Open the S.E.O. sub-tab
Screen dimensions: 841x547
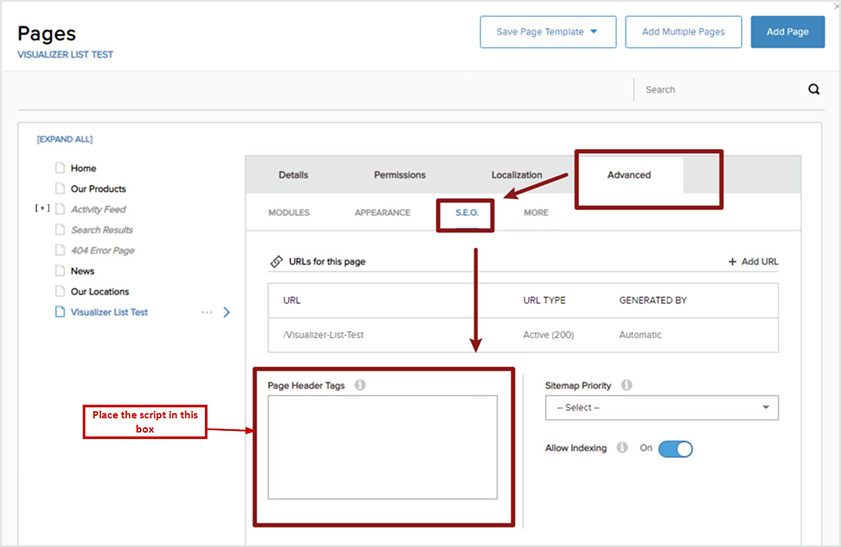(467, 213)
